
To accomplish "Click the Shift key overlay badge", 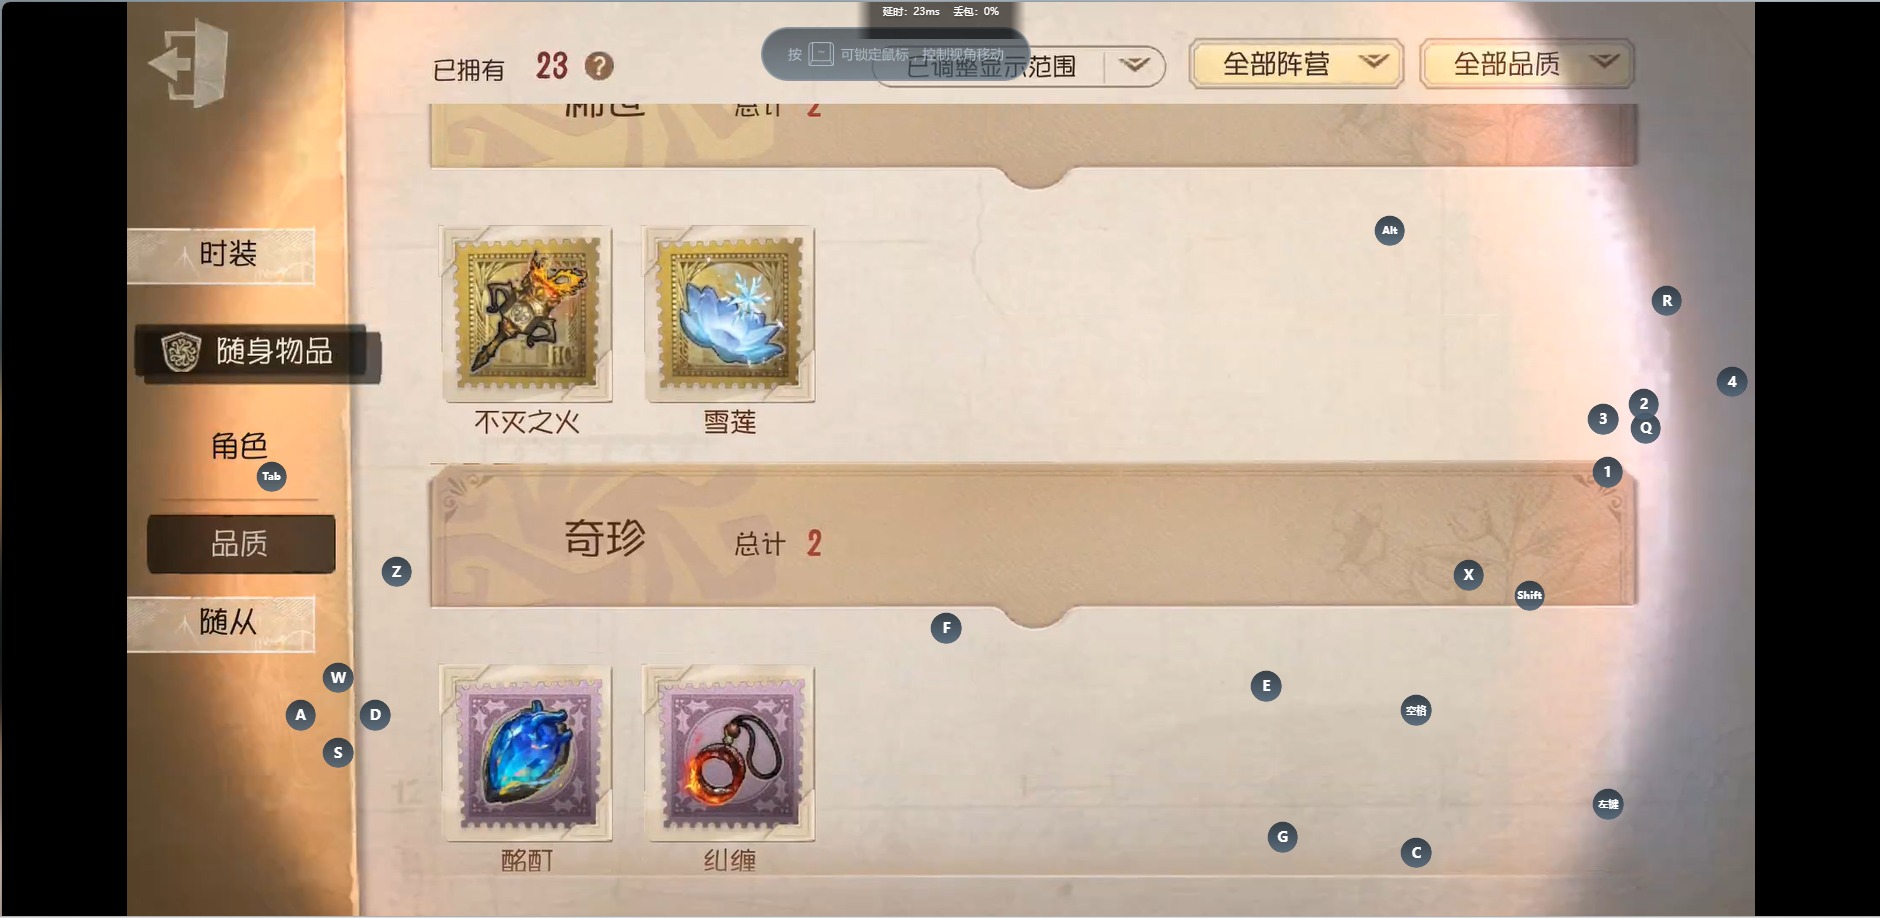I will (1529, 595).
